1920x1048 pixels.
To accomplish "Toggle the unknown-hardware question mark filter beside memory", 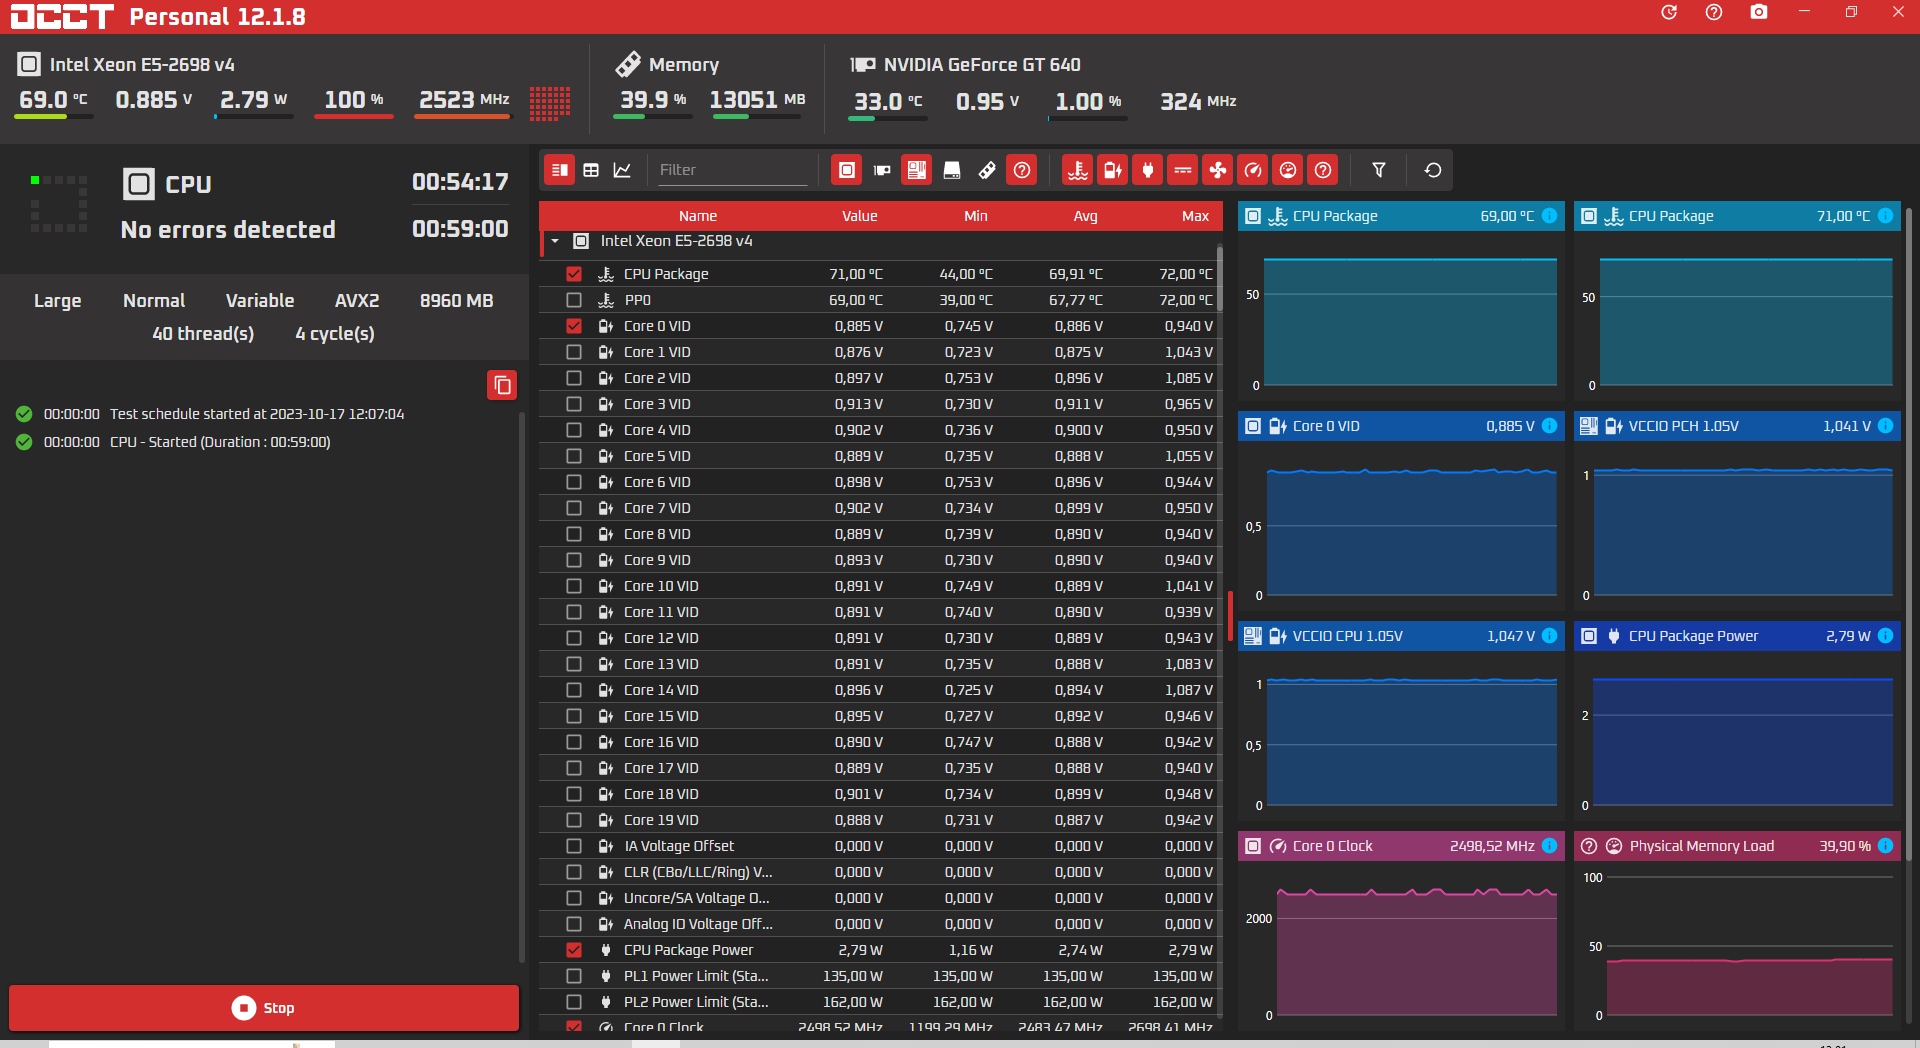I will pyautogui.click(x=1022, y=170).
